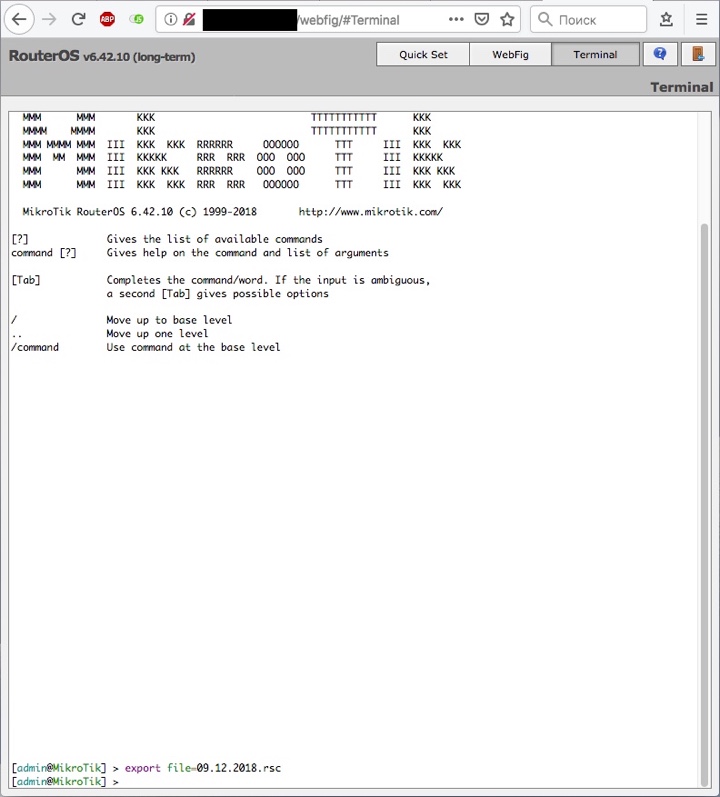Screen dimensions: 720x797
Task: Show site information via the info icon
Action: pos(171,20)
